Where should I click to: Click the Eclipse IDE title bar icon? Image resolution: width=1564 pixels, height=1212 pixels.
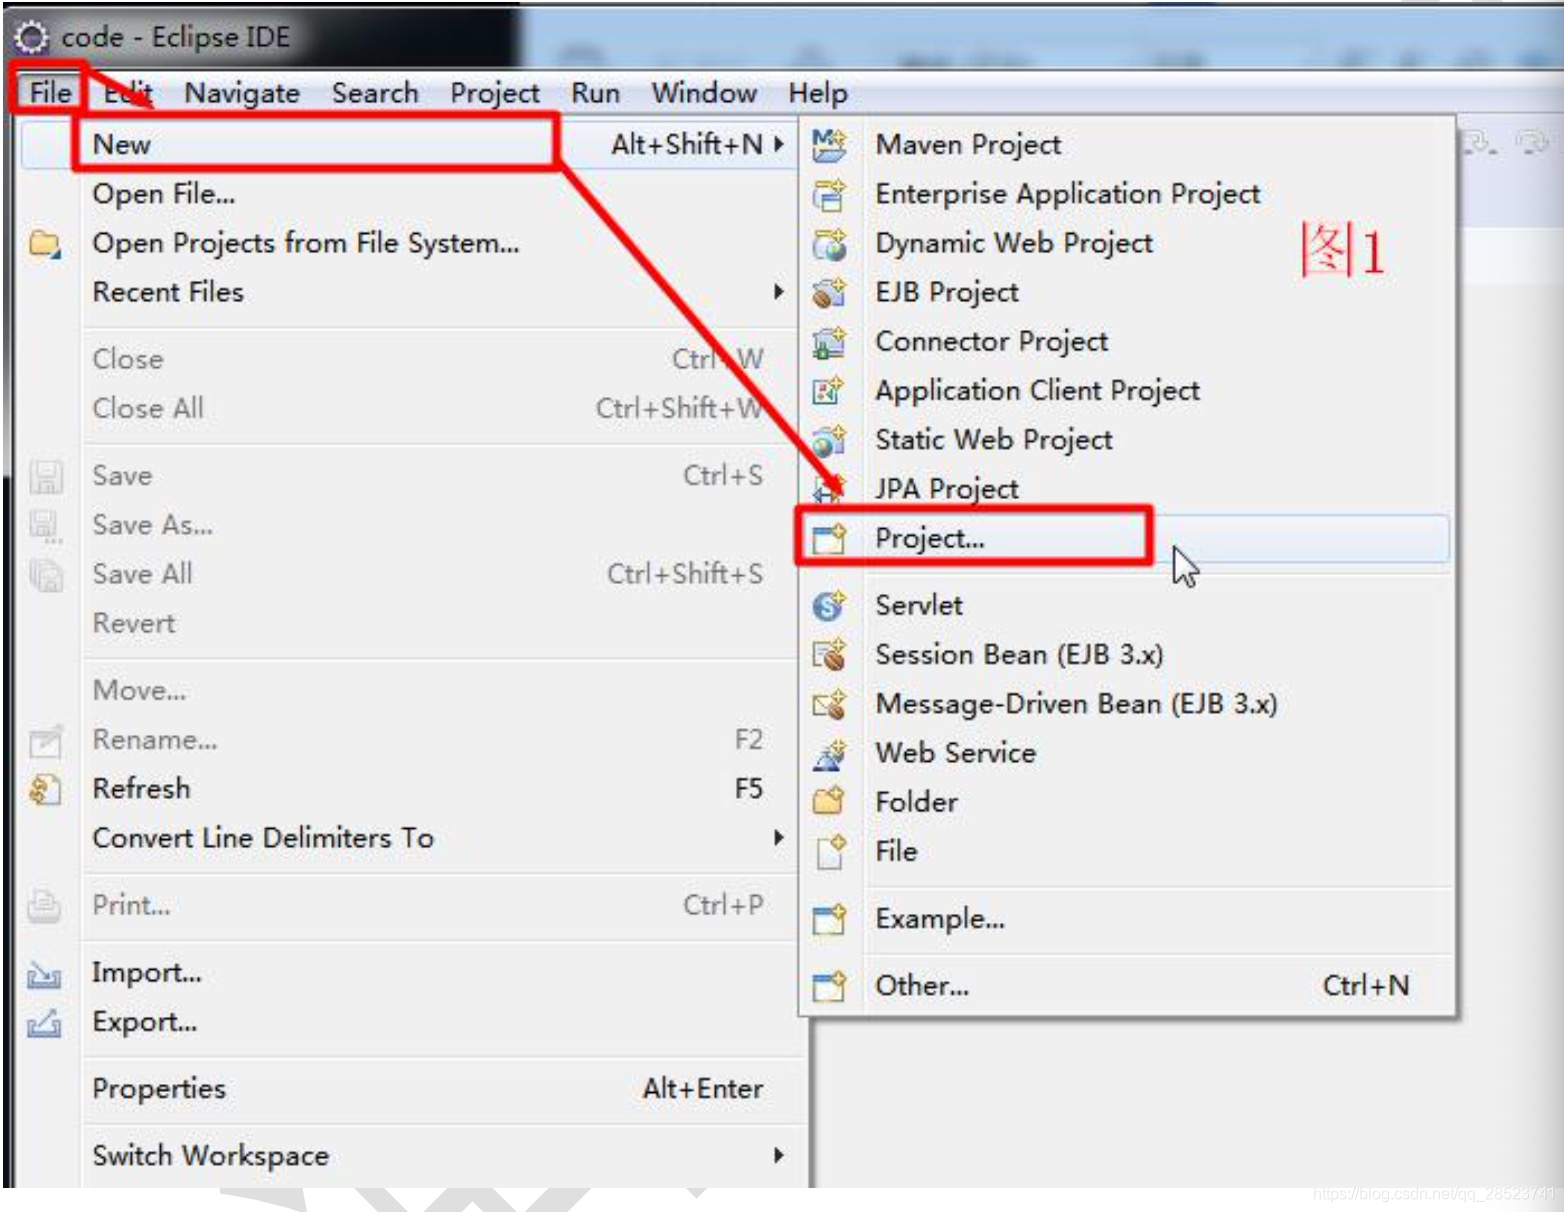(x=31, y=37)
